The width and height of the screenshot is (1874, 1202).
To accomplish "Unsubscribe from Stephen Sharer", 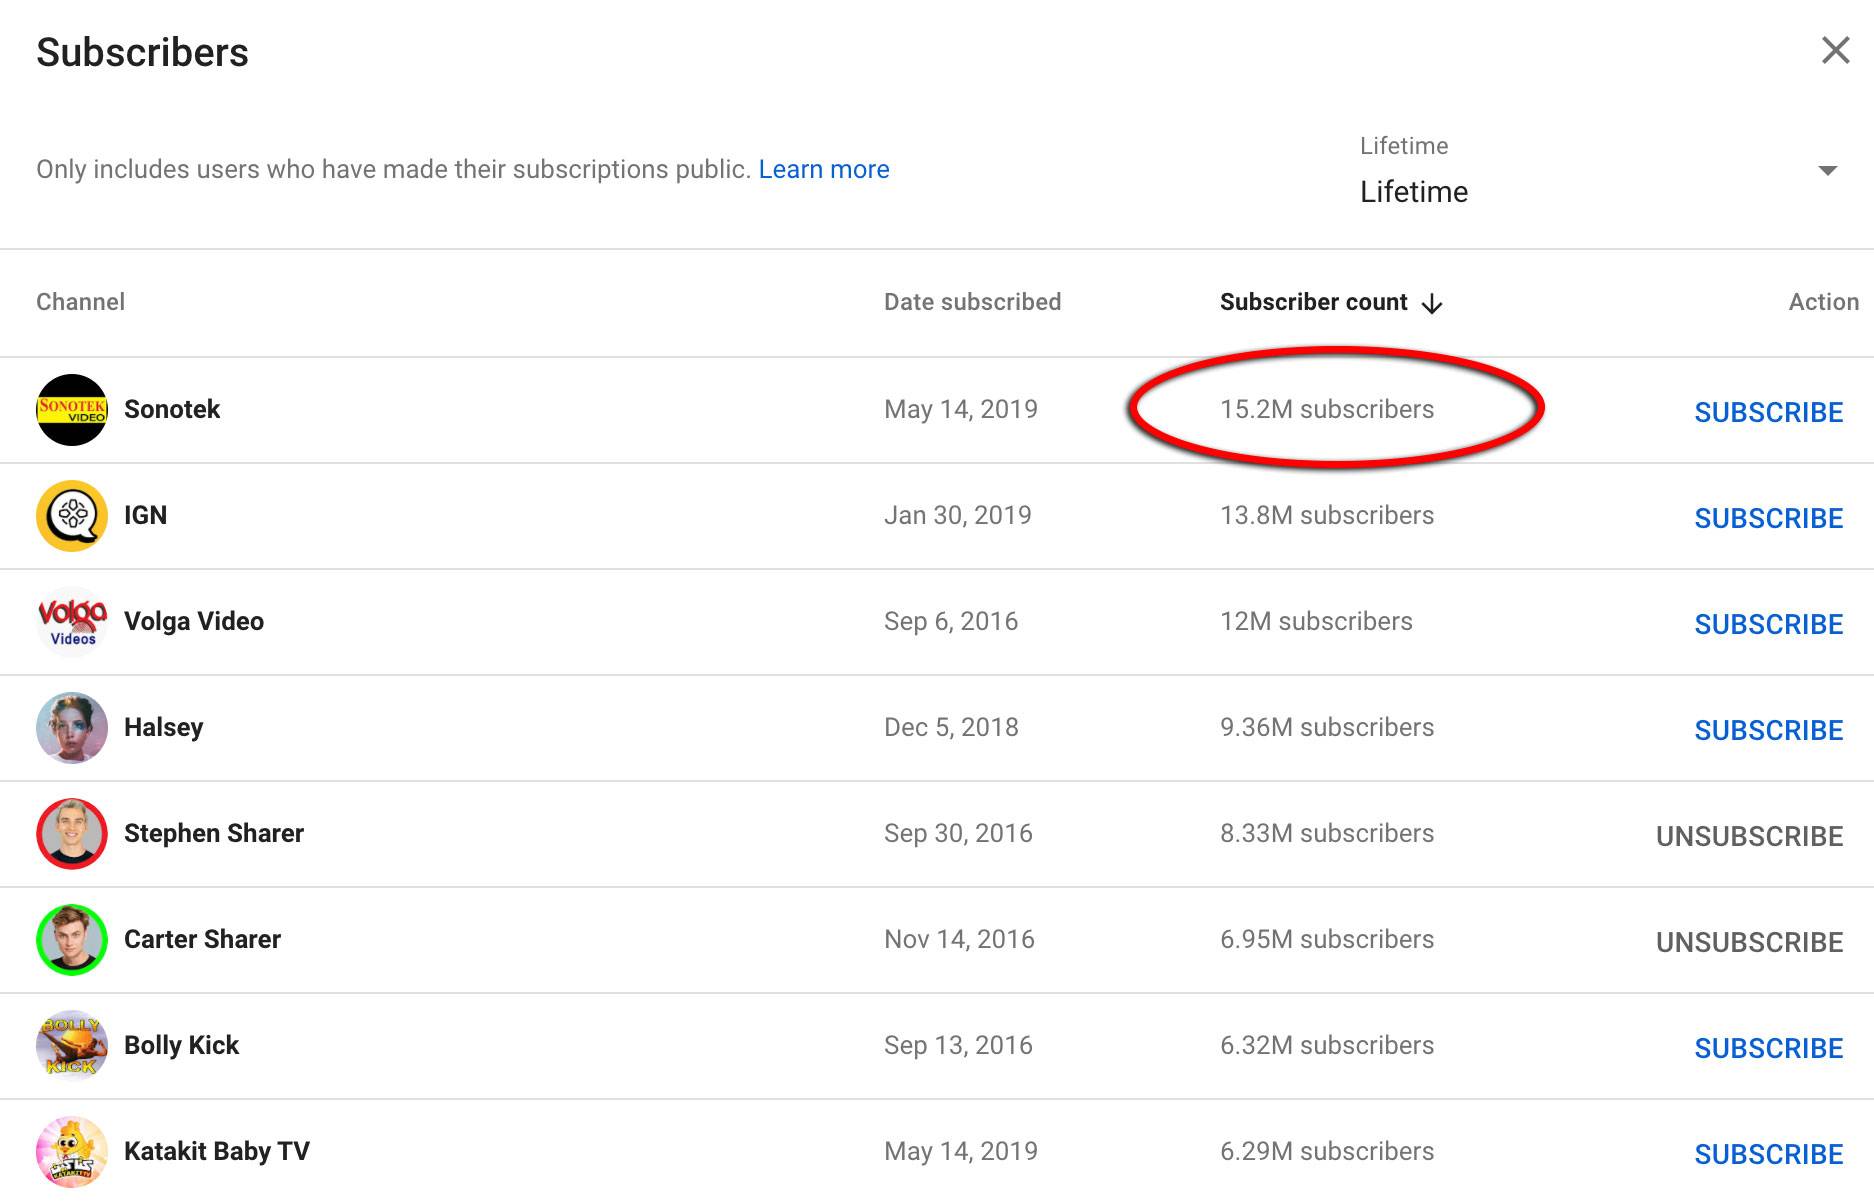I will point(1749,836).
